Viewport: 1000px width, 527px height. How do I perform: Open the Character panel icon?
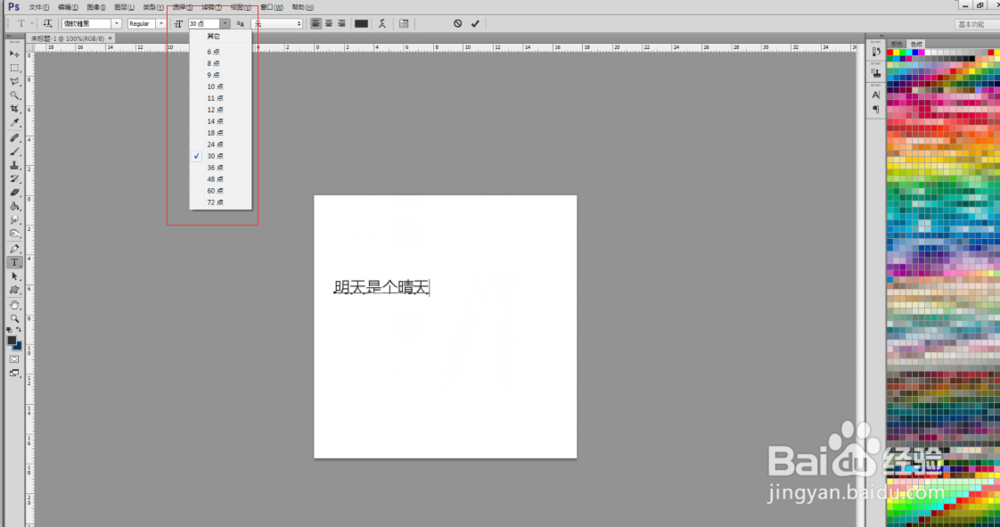(876, 95)
